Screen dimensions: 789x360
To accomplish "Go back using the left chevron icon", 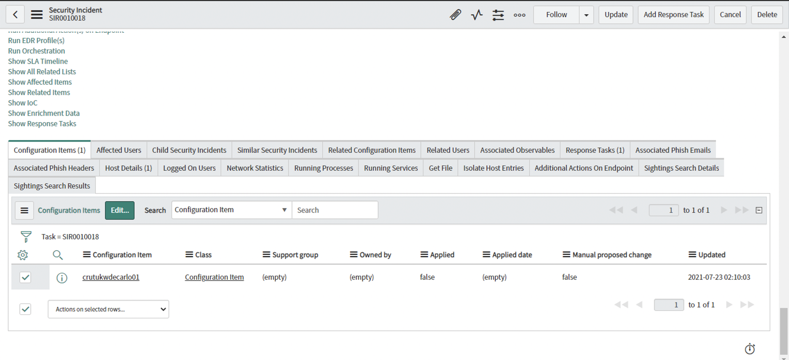I will [x=15, y=15].
